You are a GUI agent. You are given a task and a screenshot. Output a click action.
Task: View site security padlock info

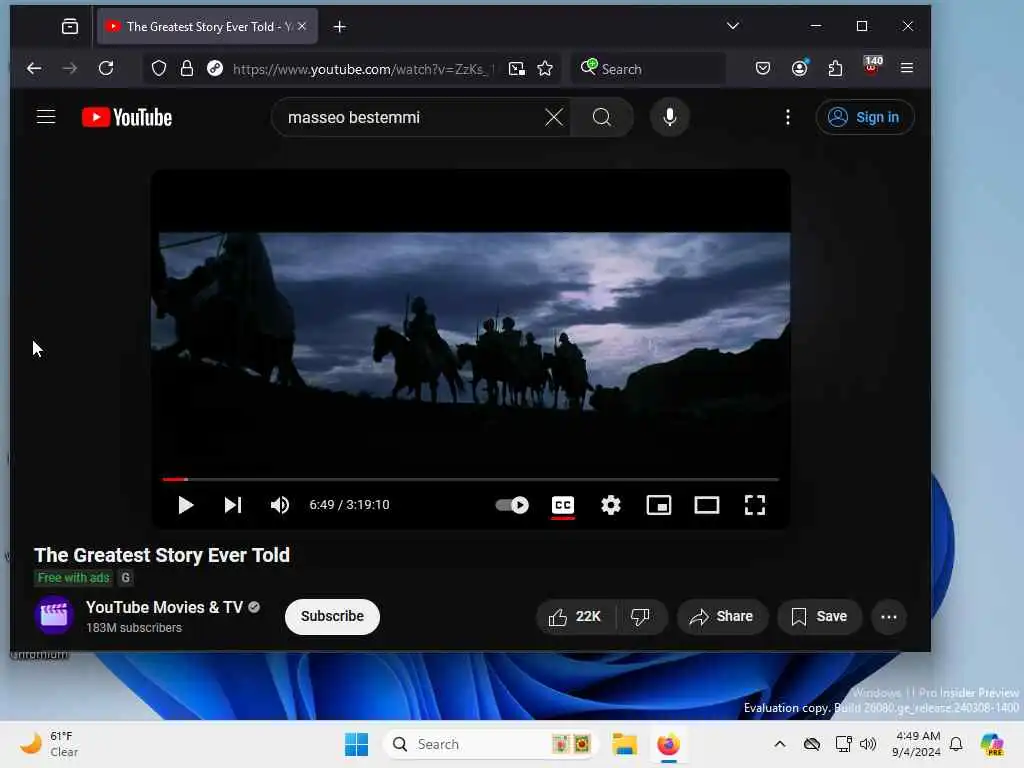pos(187,69)
